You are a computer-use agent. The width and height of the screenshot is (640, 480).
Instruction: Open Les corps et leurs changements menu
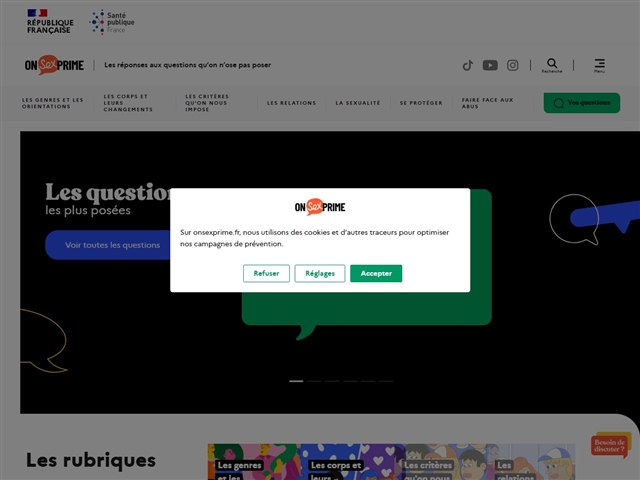pyautogui.click(x=128, y=103)
